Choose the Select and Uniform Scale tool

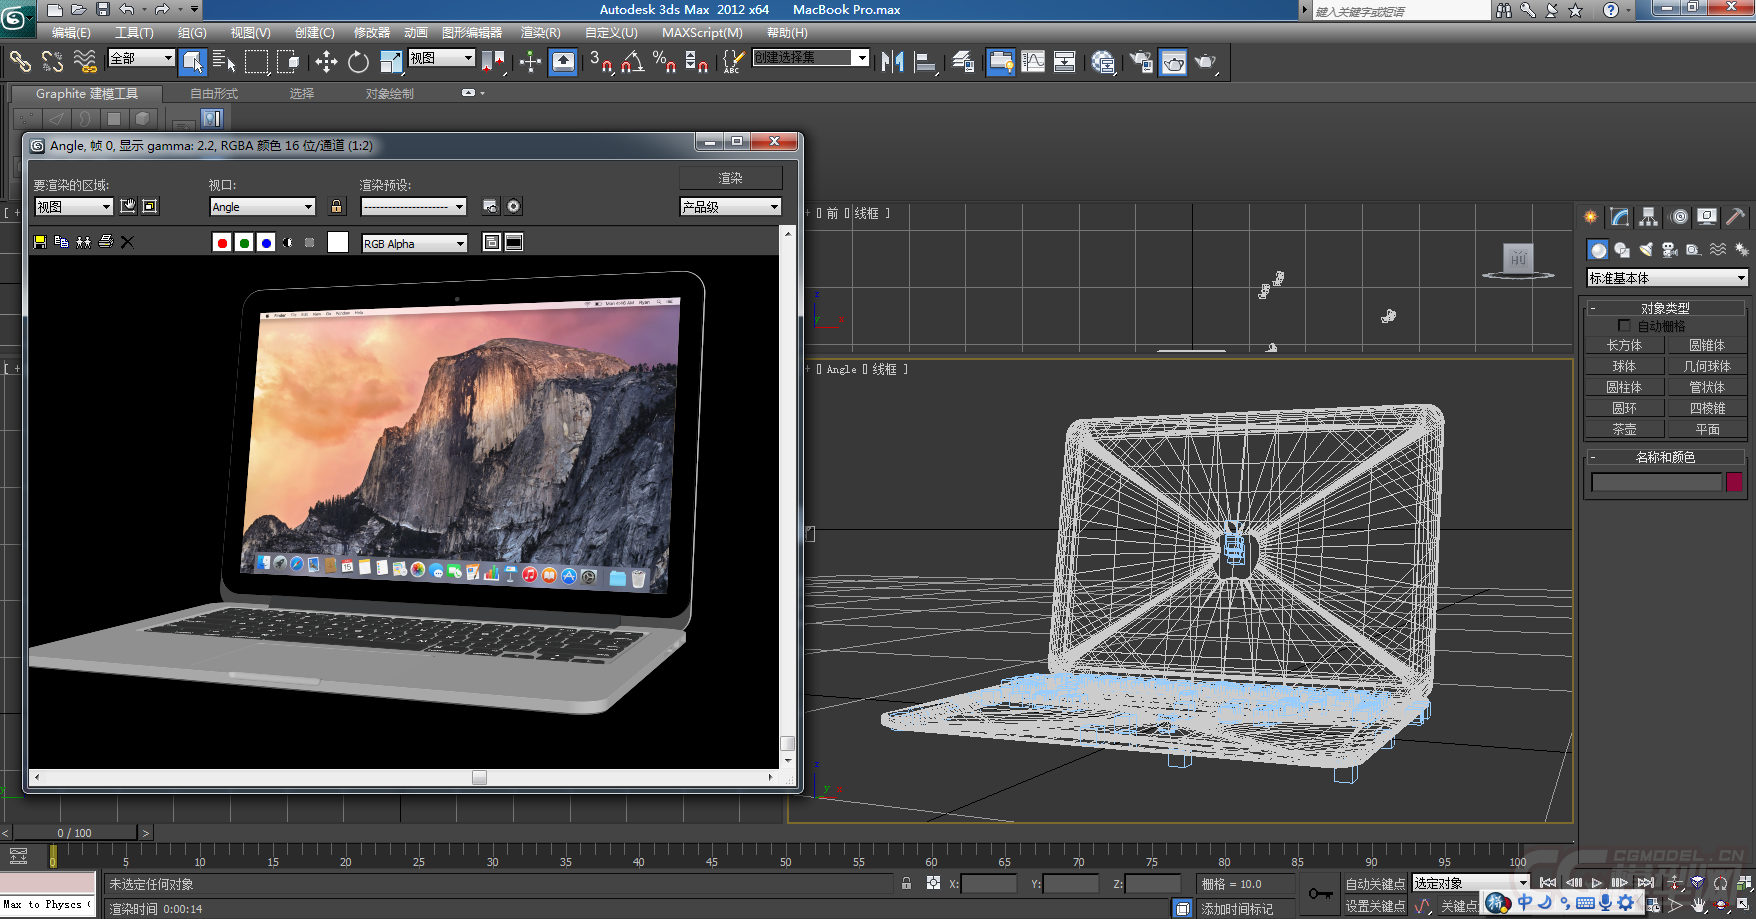[x=391, y=62]
